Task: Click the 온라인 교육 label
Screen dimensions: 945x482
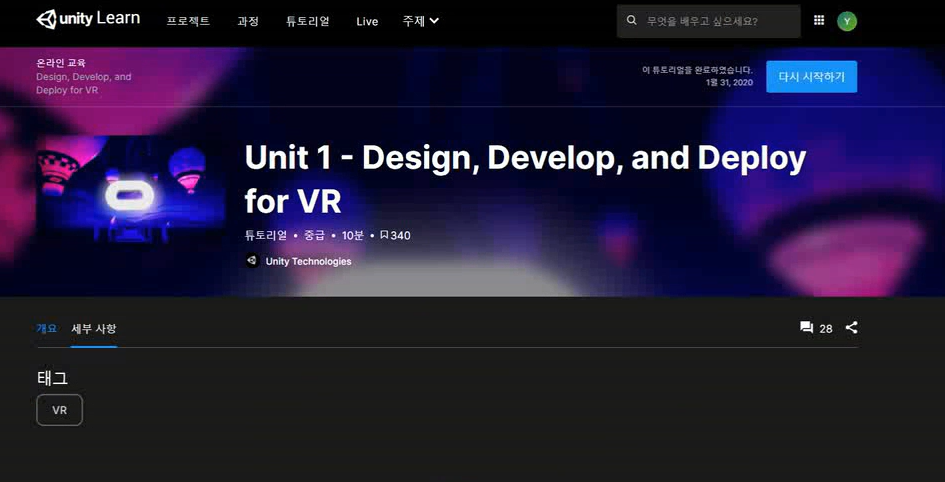Action: 61,63
